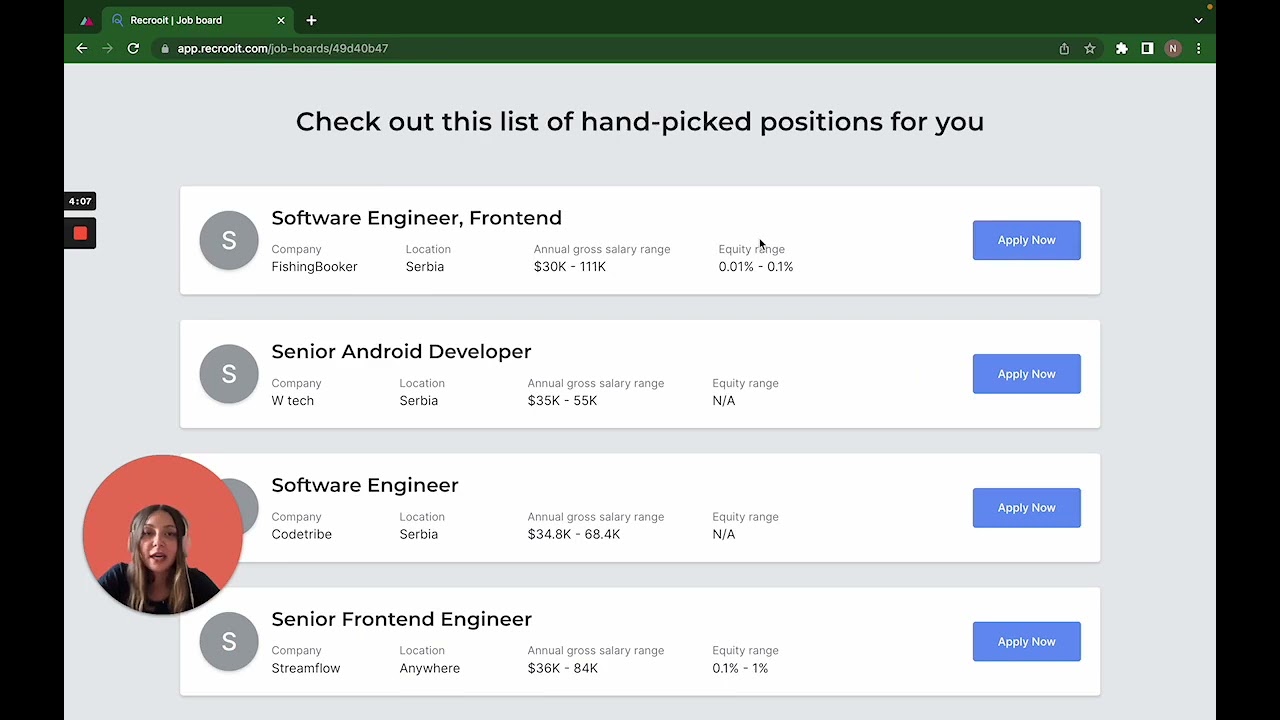Open the Senior Frontend Engineer job title
The image size is (1280, 720).
tap(401, 619)
